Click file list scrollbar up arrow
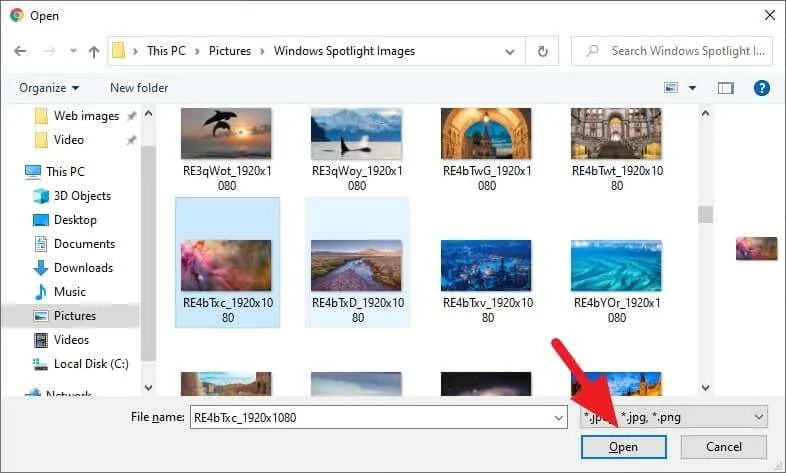Image resolution: width=786 pixels, height=473 pixels. [705, 114]
